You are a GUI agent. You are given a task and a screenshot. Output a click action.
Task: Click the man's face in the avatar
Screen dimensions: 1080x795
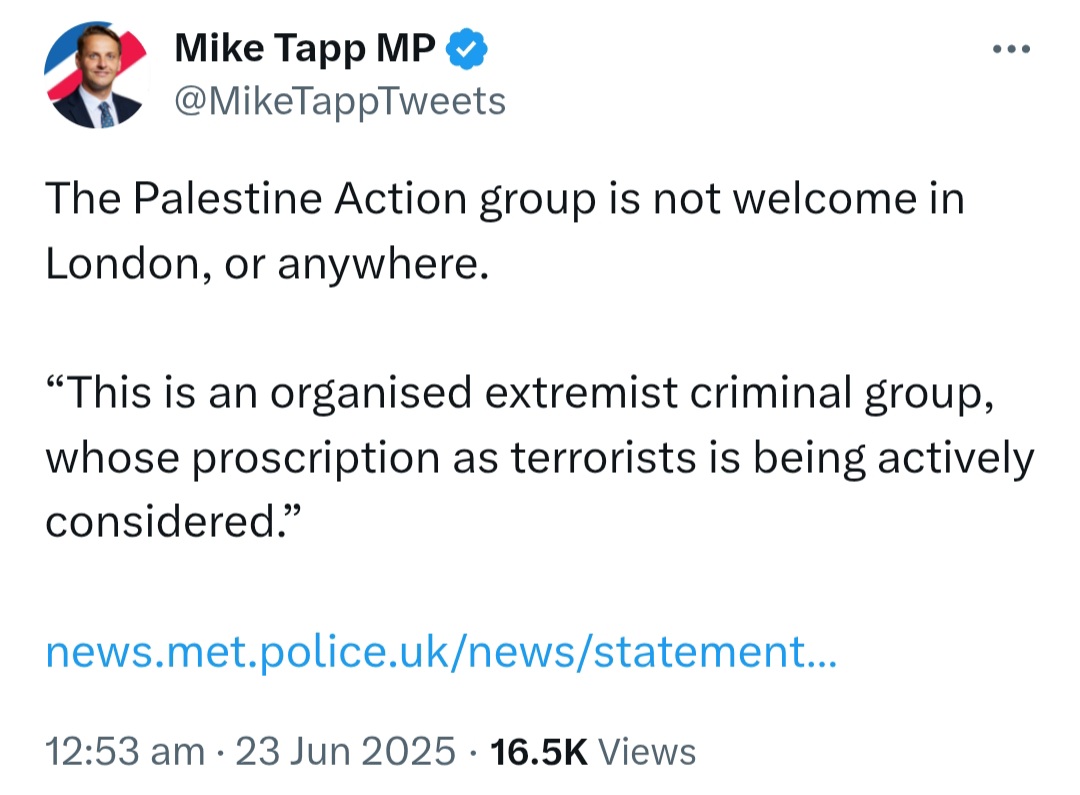pos(100,56)
